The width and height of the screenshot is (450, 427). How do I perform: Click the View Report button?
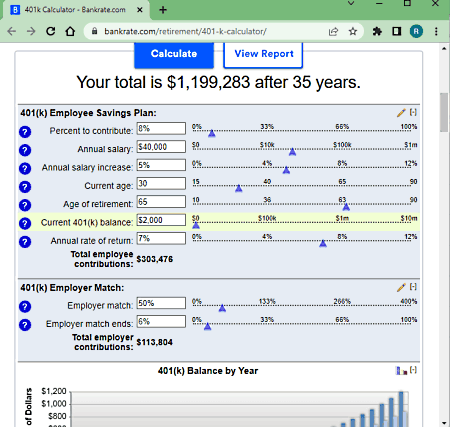(x=263, y=54)
